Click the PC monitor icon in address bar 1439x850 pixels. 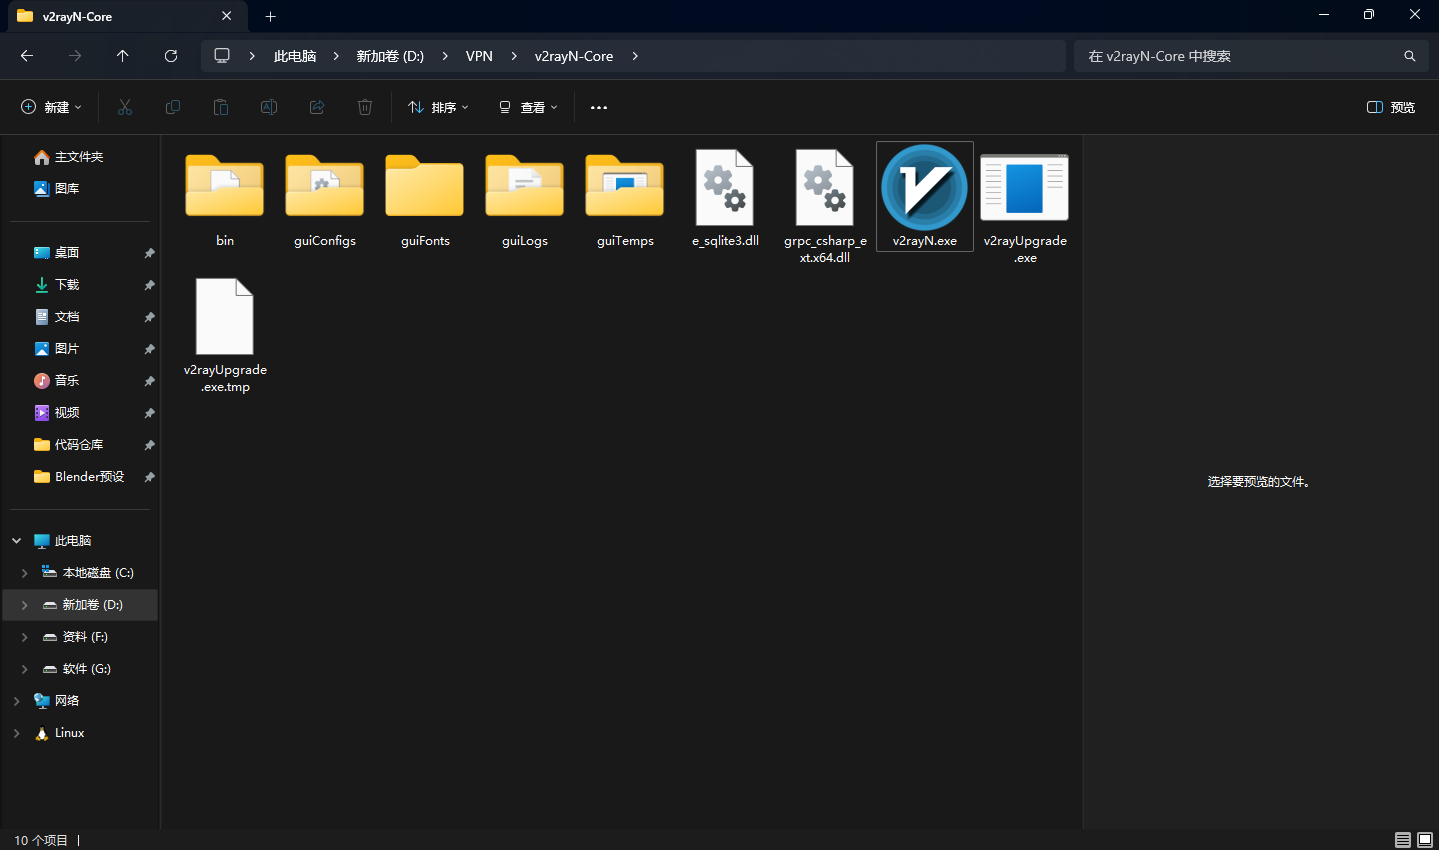(x=222, y=56)
